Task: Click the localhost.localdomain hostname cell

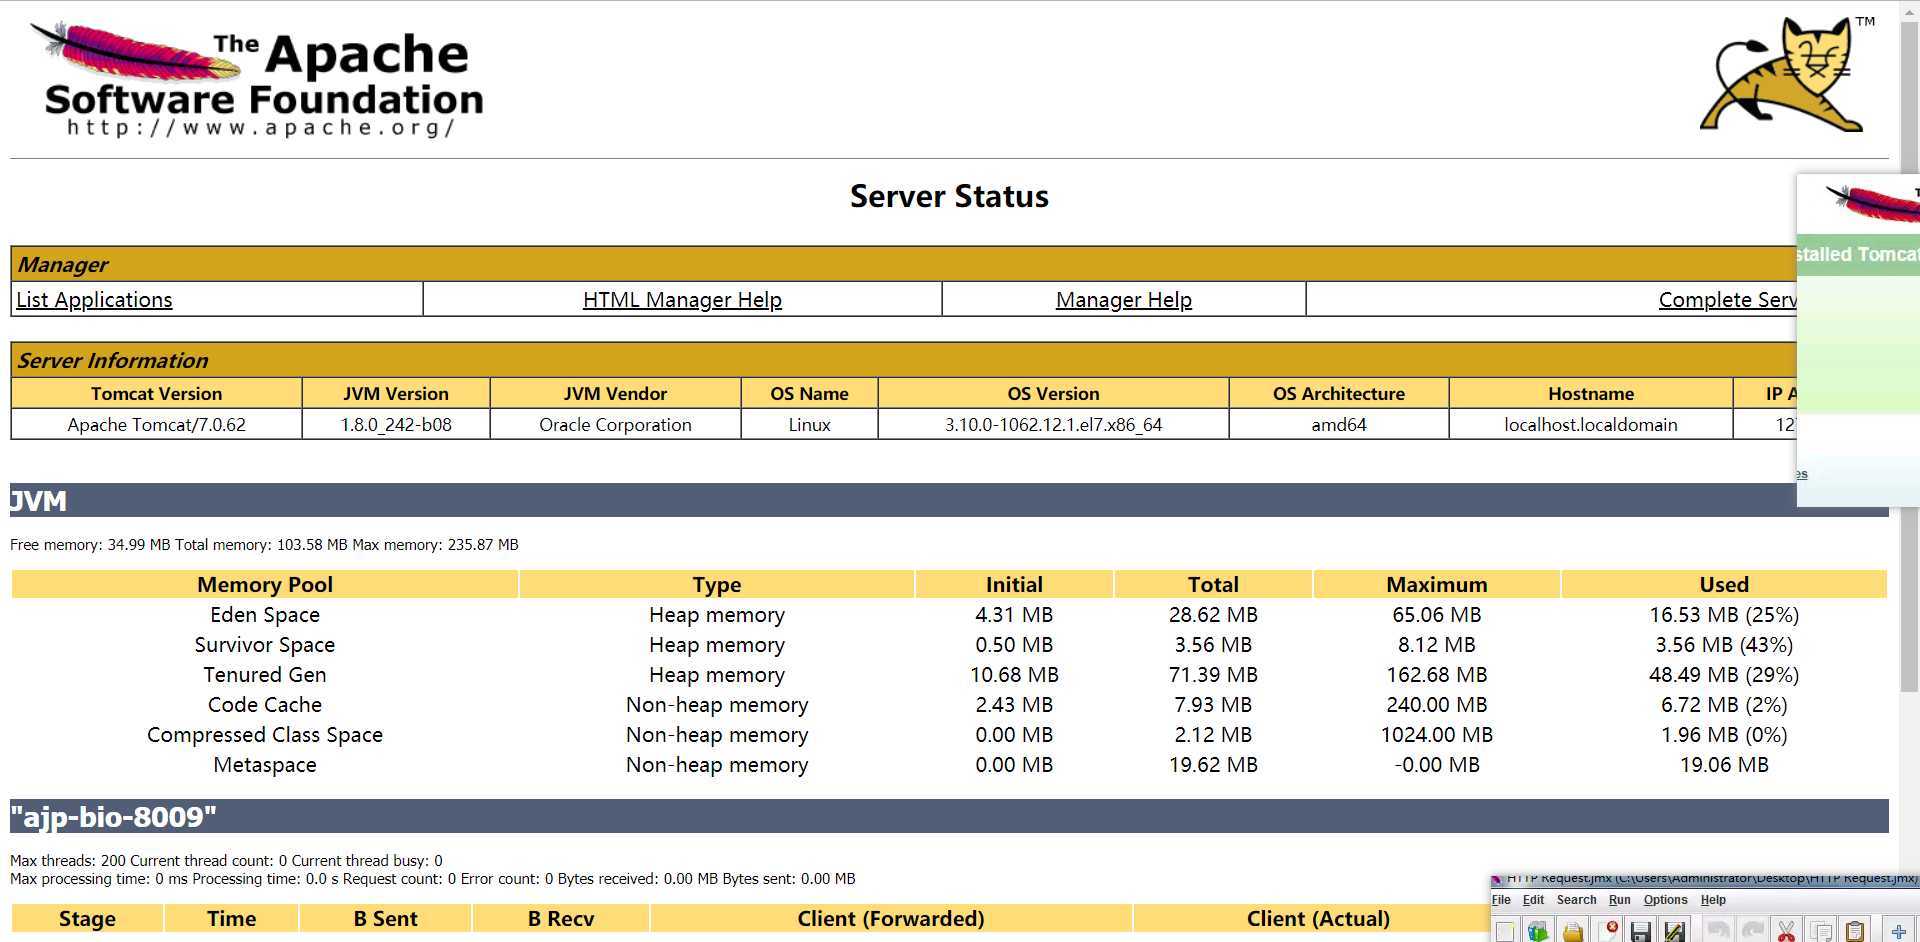Action: tap(1591, 425)
